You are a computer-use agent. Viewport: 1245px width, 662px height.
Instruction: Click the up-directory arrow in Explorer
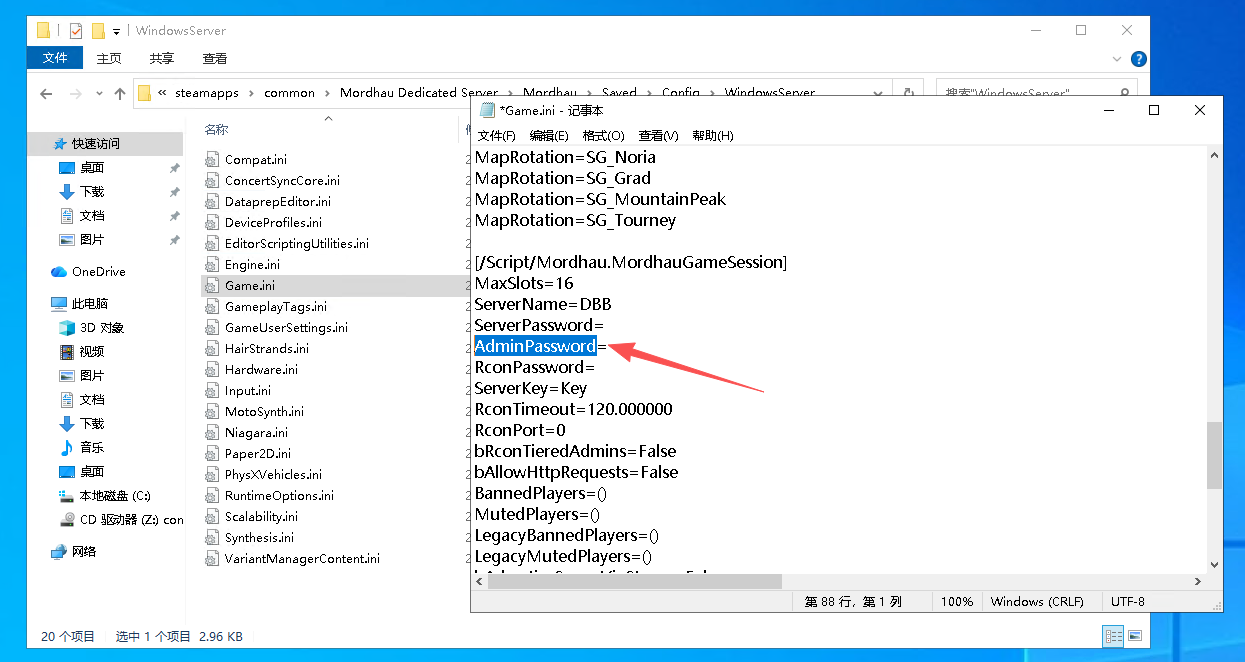click(120, 93)
